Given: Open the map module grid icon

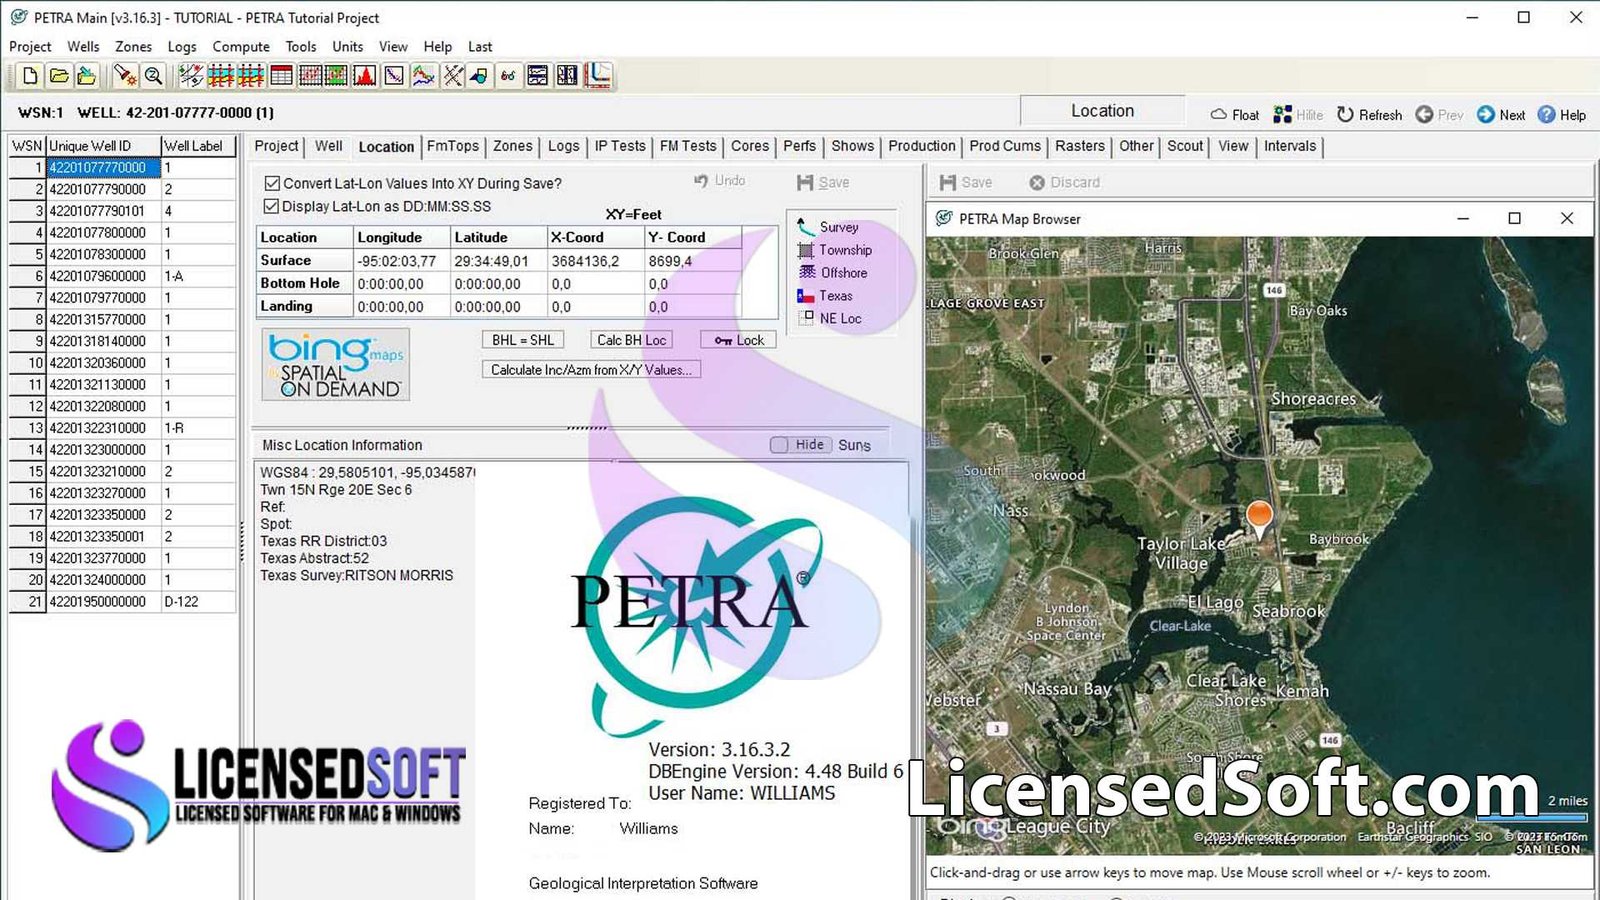Looking at the screenshot, I should coord(310,75).
